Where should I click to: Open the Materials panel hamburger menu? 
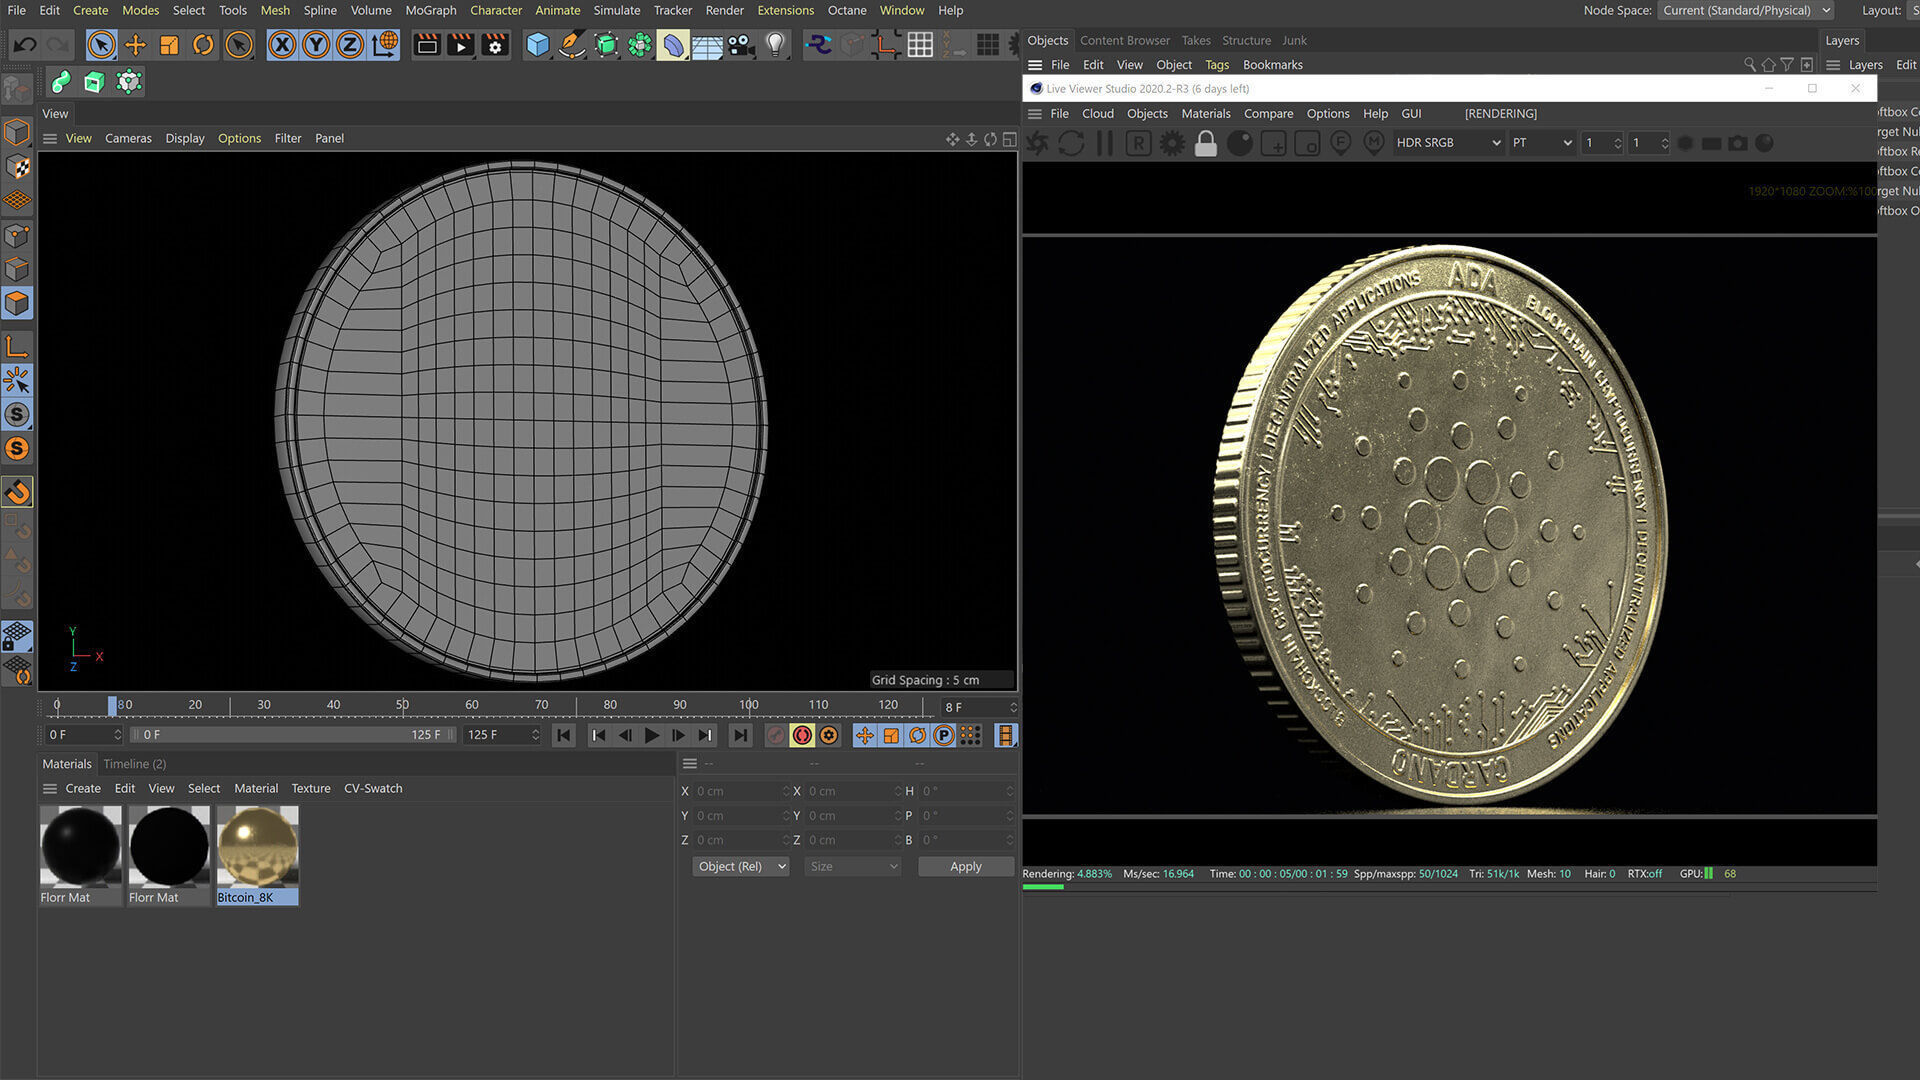50,789
